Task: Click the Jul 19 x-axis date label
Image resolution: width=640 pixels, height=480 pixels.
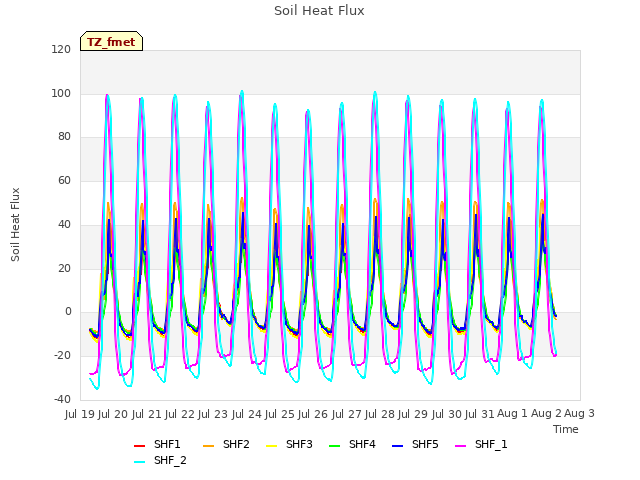Action: (x=80, y=414)
